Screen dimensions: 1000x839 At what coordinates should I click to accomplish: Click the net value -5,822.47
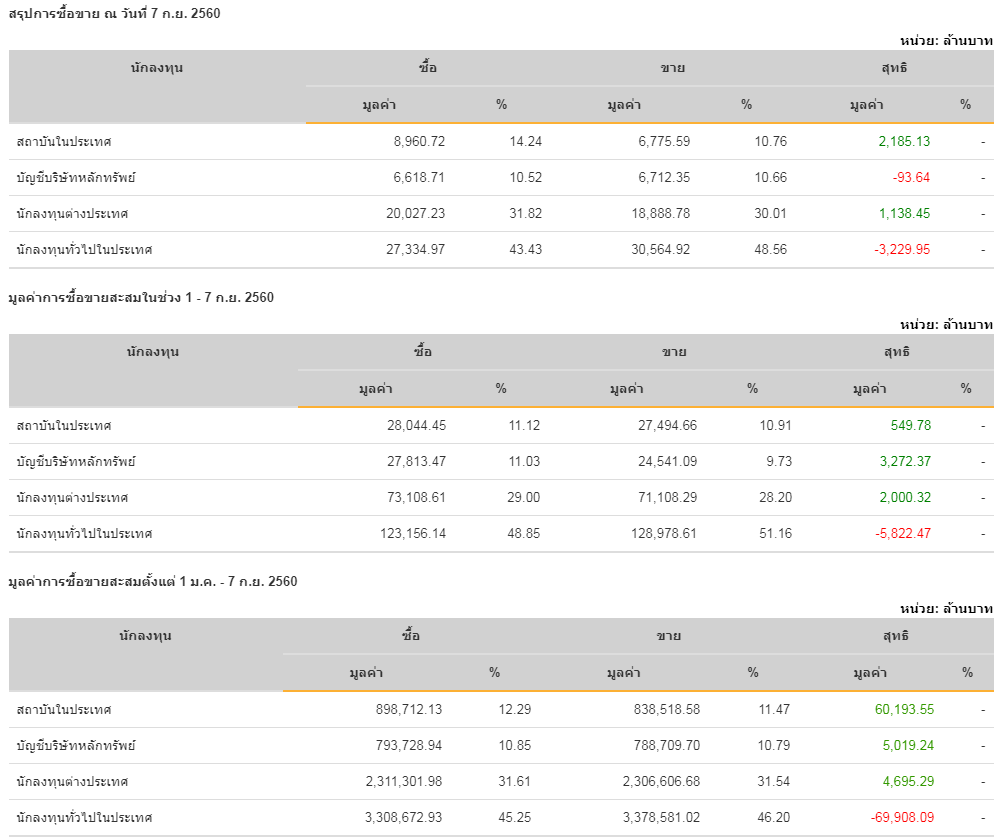(x=902, y=533)
